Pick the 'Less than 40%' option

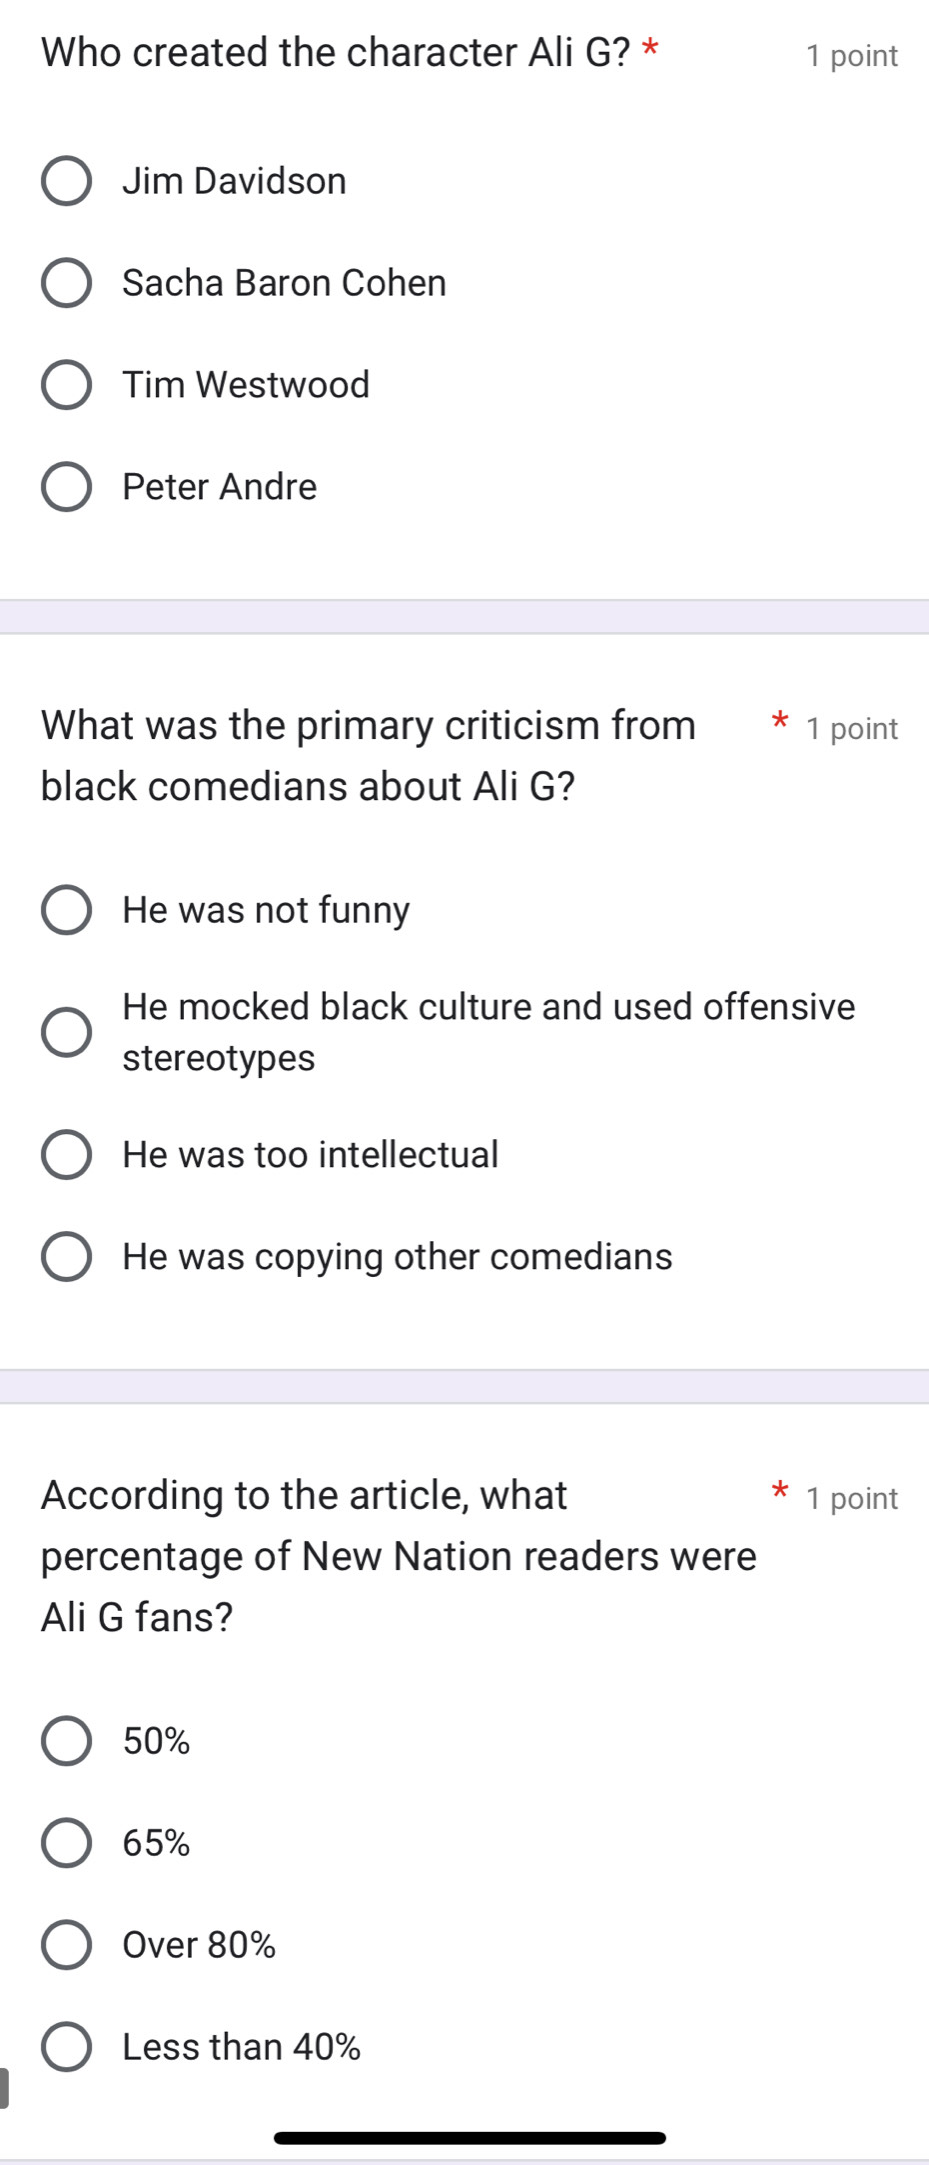(66, 2047)
